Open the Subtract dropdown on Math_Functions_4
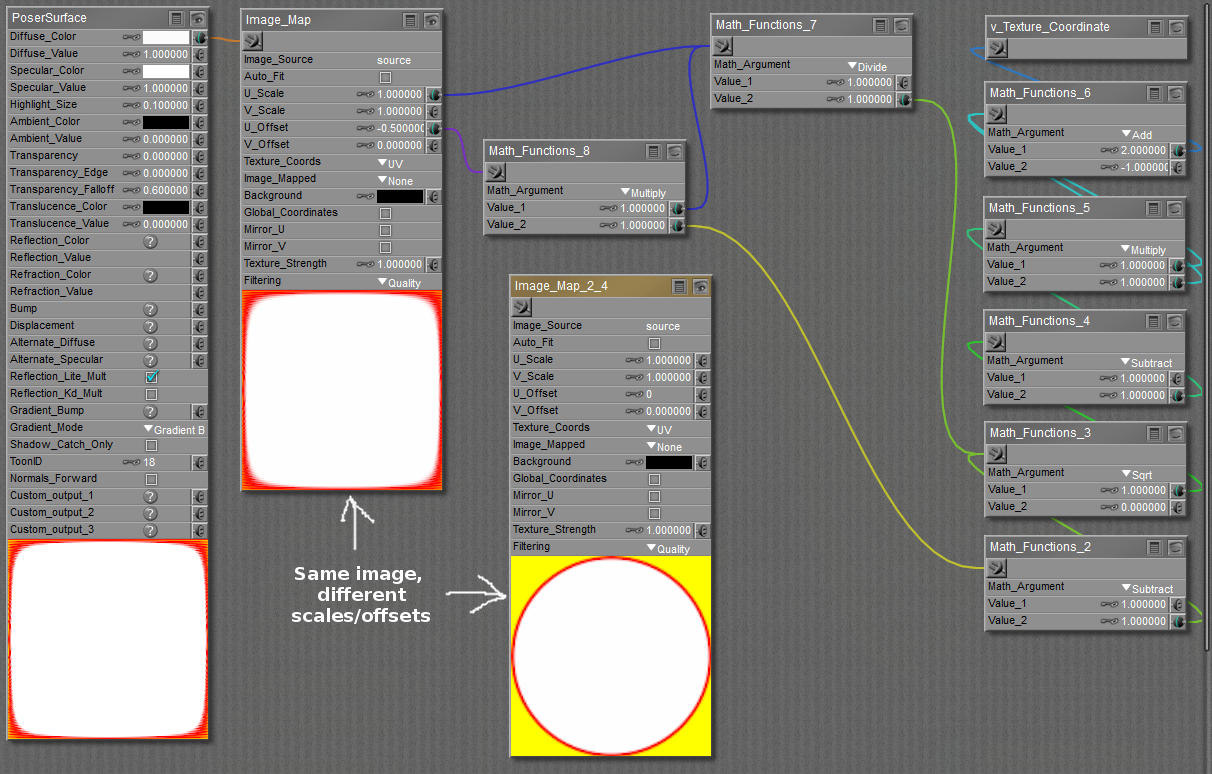 pyautogui.click(x=1146, y=362)
